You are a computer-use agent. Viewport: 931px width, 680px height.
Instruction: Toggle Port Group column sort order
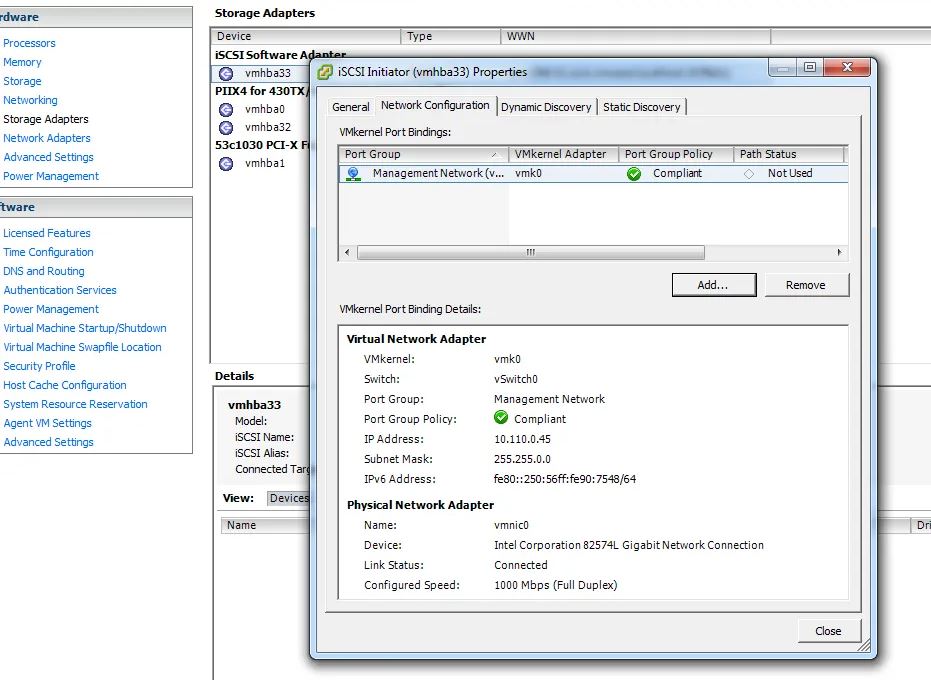click(420, 154)
